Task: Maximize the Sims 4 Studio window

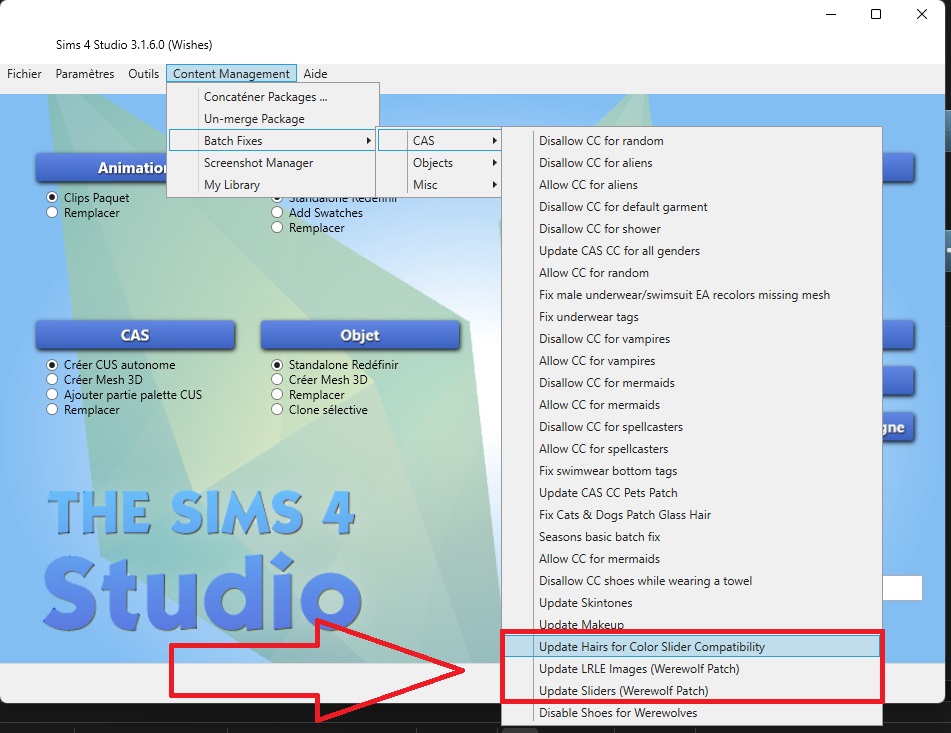Action: tap(876, 14)
